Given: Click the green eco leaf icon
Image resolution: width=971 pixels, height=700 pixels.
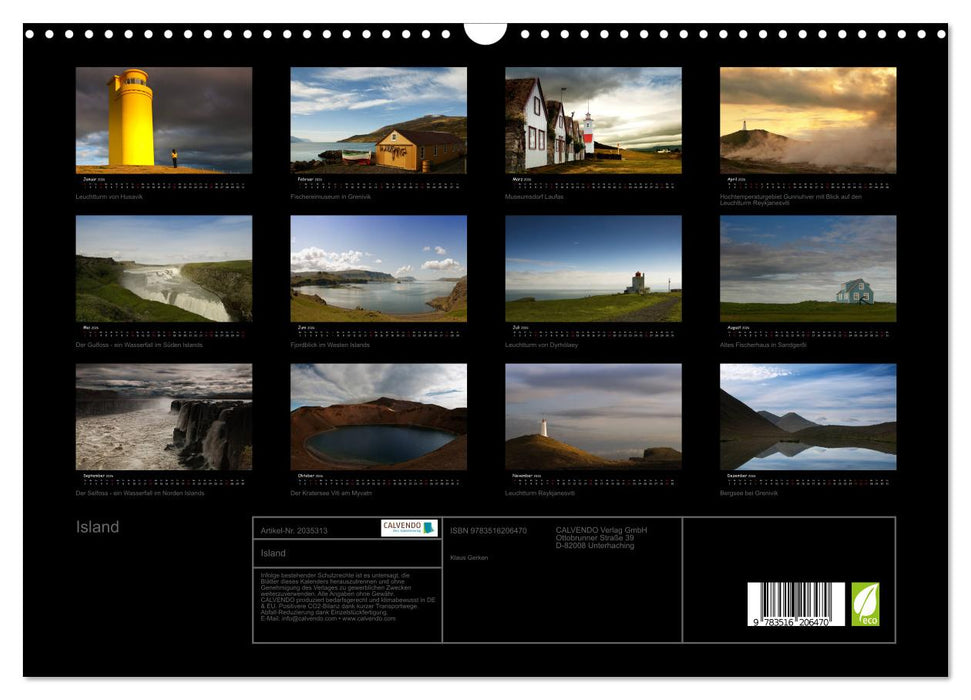Looking at the screenshot, I should pos(865,604).
